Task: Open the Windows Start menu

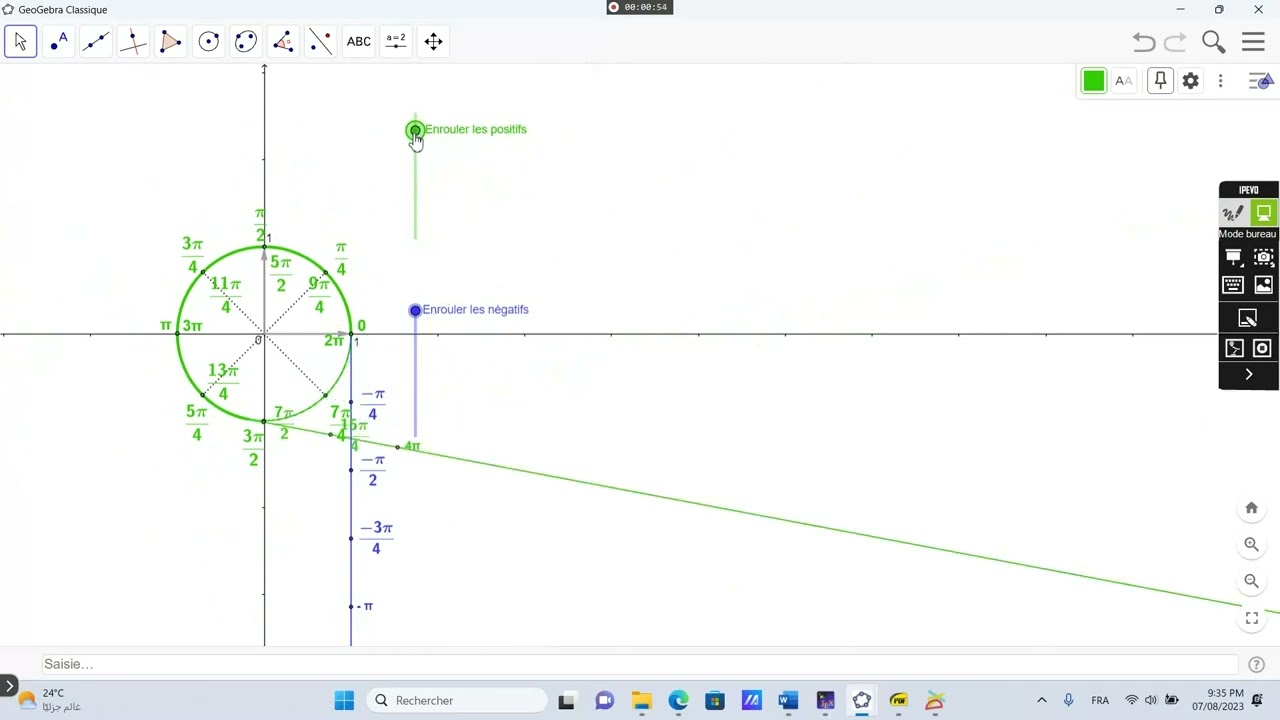Action: coord(344,700)
